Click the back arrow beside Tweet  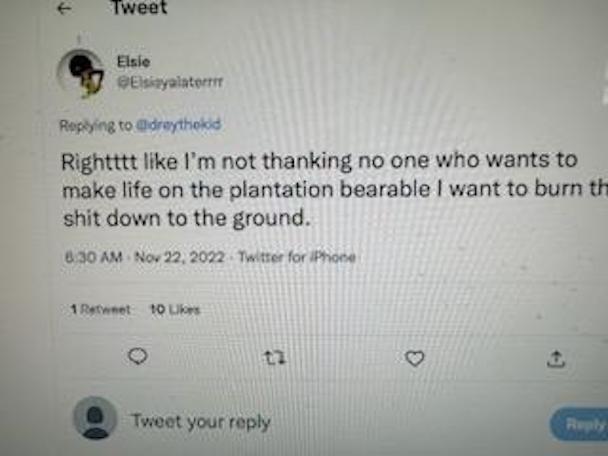[x=66, y=9]
